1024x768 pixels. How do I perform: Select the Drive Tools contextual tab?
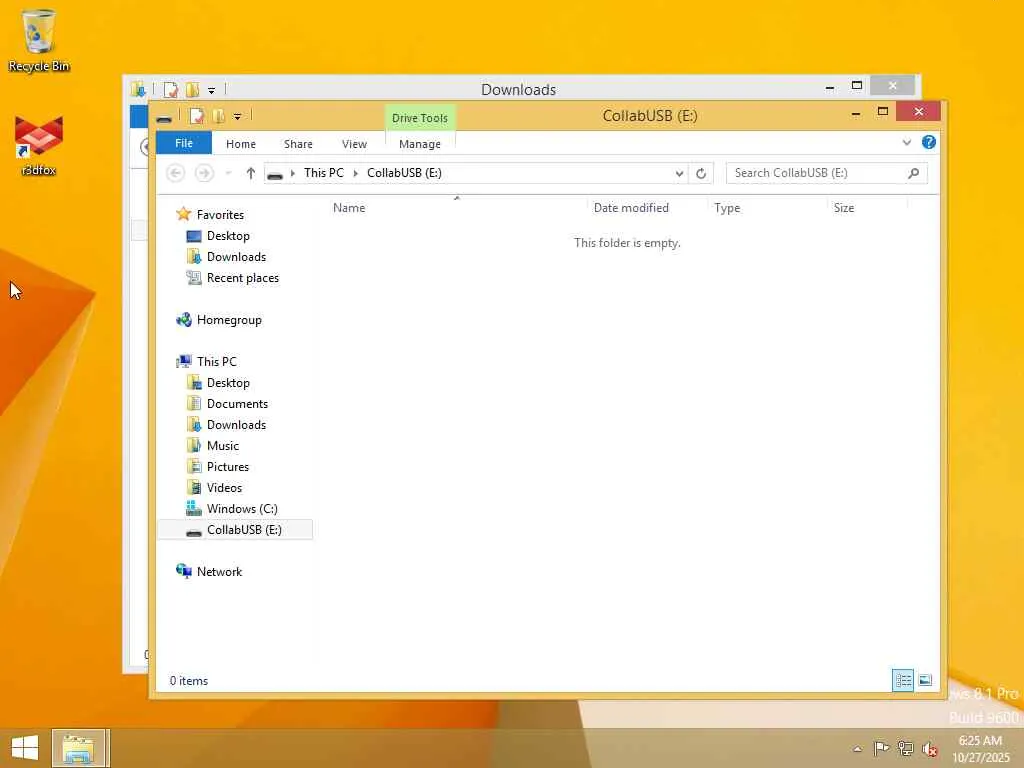[419, 118]
